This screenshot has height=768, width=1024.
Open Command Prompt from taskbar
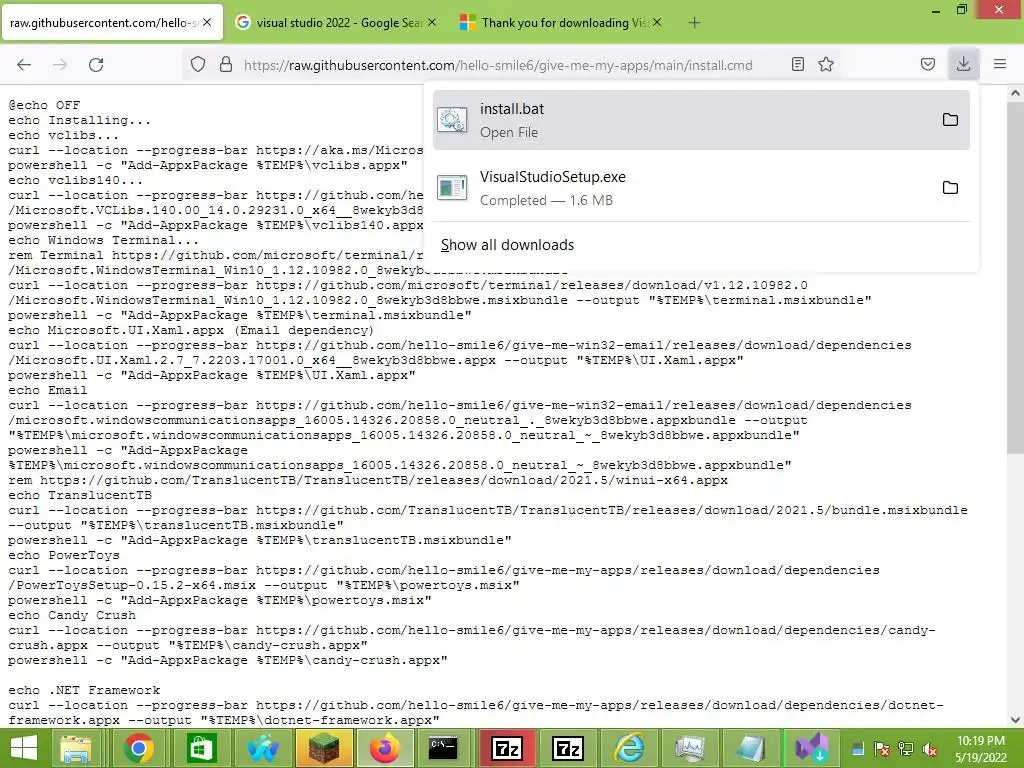[443, 748]
